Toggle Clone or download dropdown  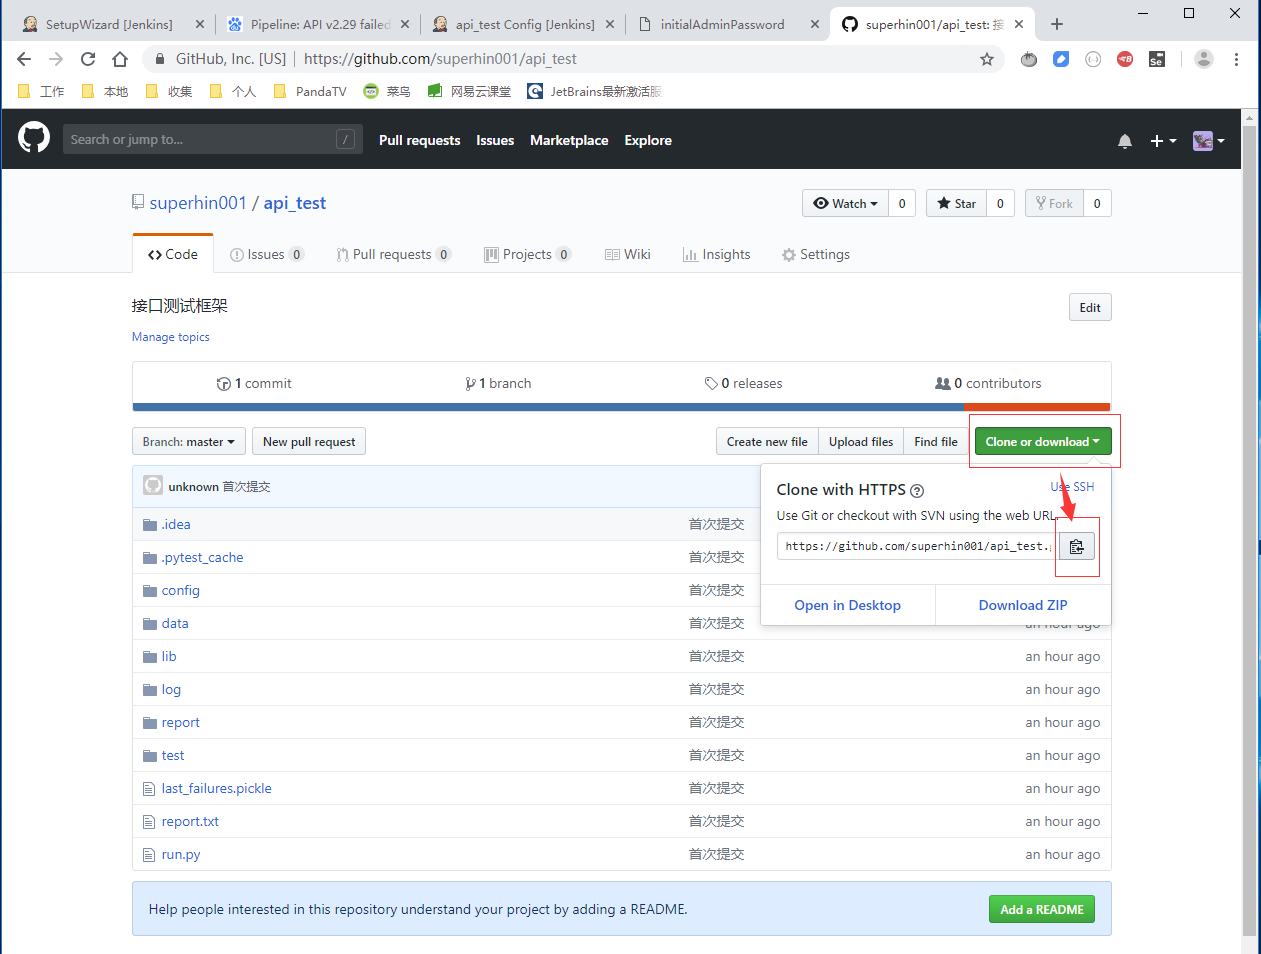click(1043, 441)
